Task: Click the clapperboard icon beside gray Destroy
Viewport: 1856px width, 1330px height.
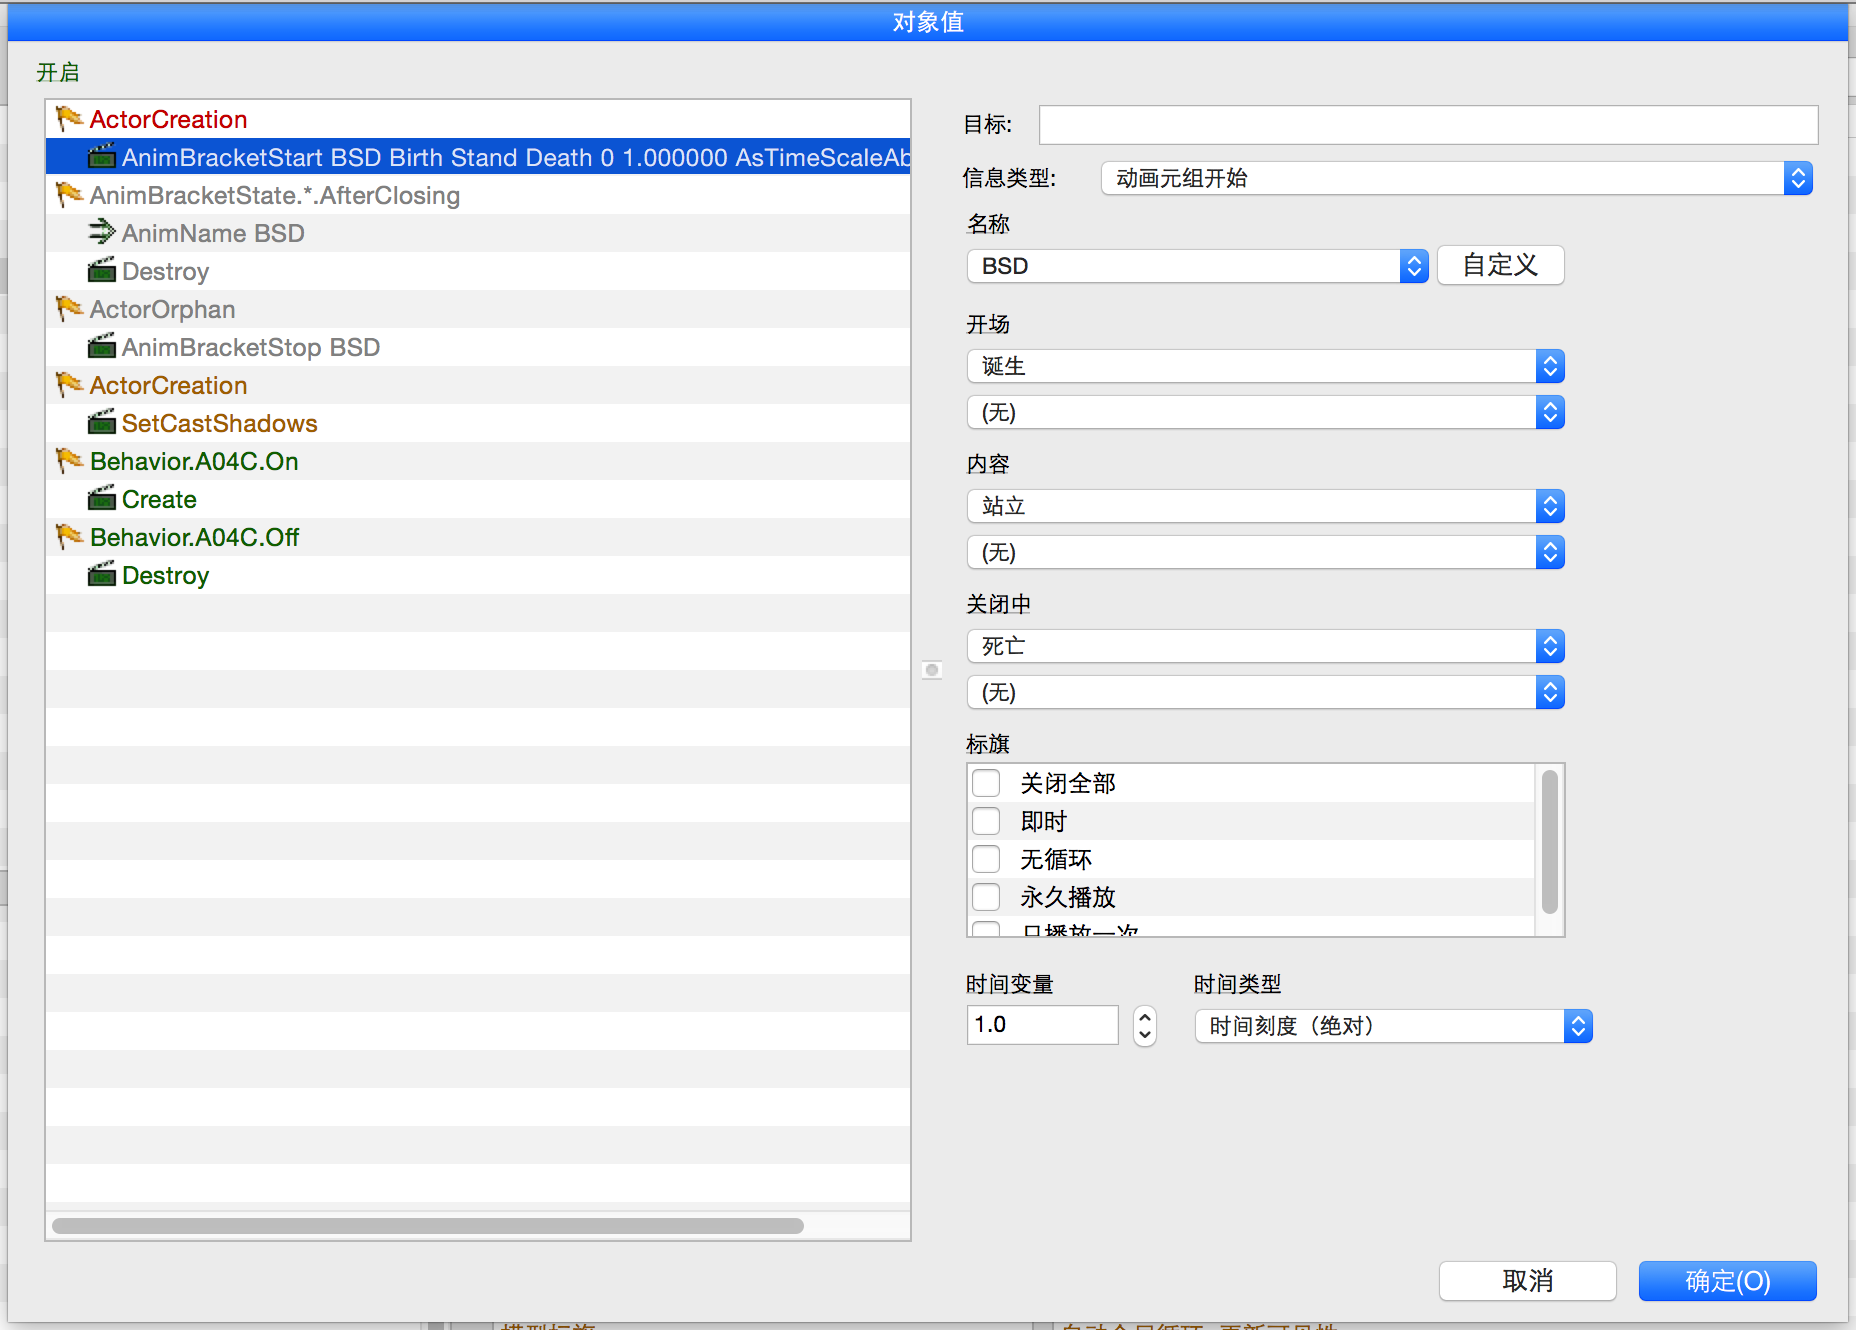Action: 101,271
